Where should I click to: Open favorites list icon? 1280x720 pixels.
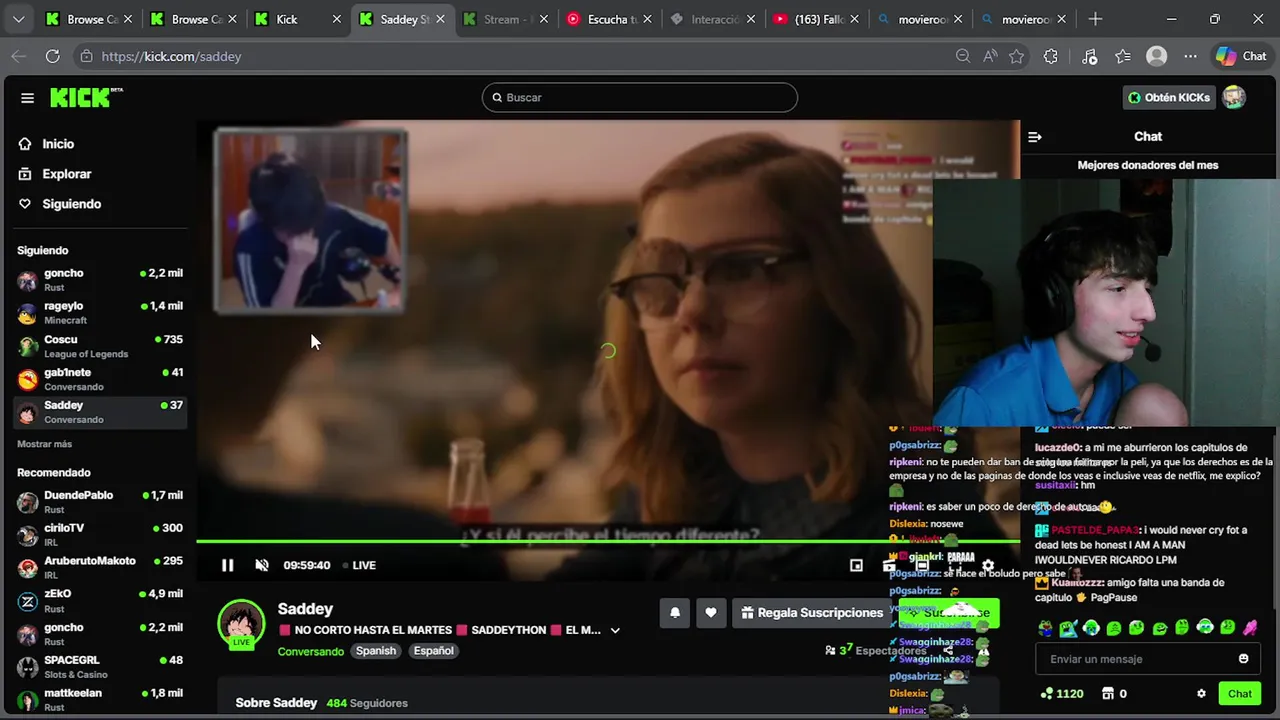pyautogui.click(x=1123, y=57)
